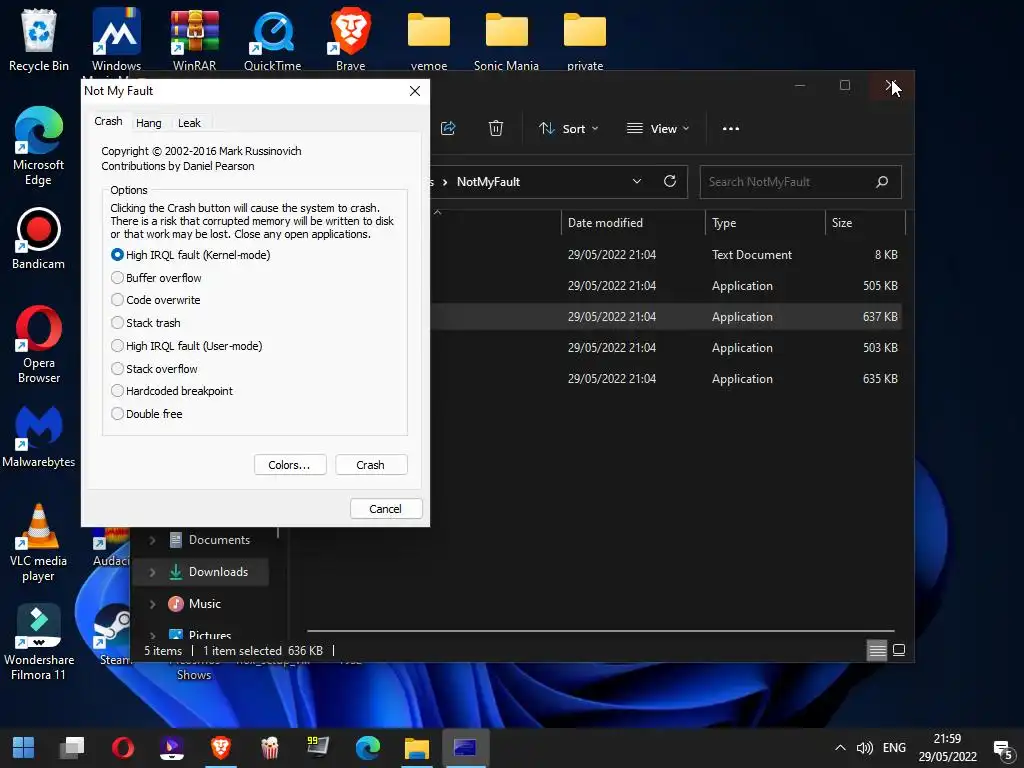Launch the Opera Browser desktop shortcut

(x=39, y=344)
